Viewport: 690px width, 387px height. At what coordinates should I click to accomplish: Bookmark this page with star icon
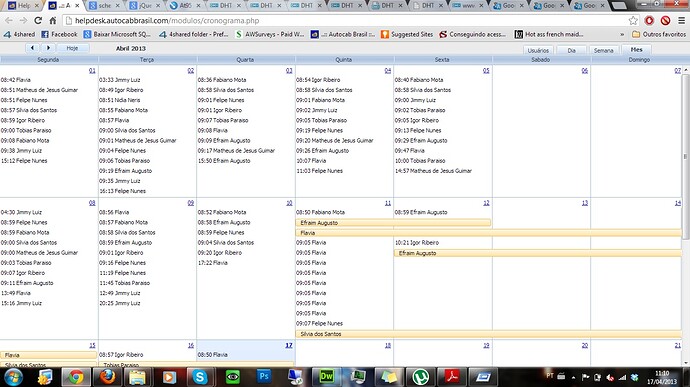coord(633,20)
